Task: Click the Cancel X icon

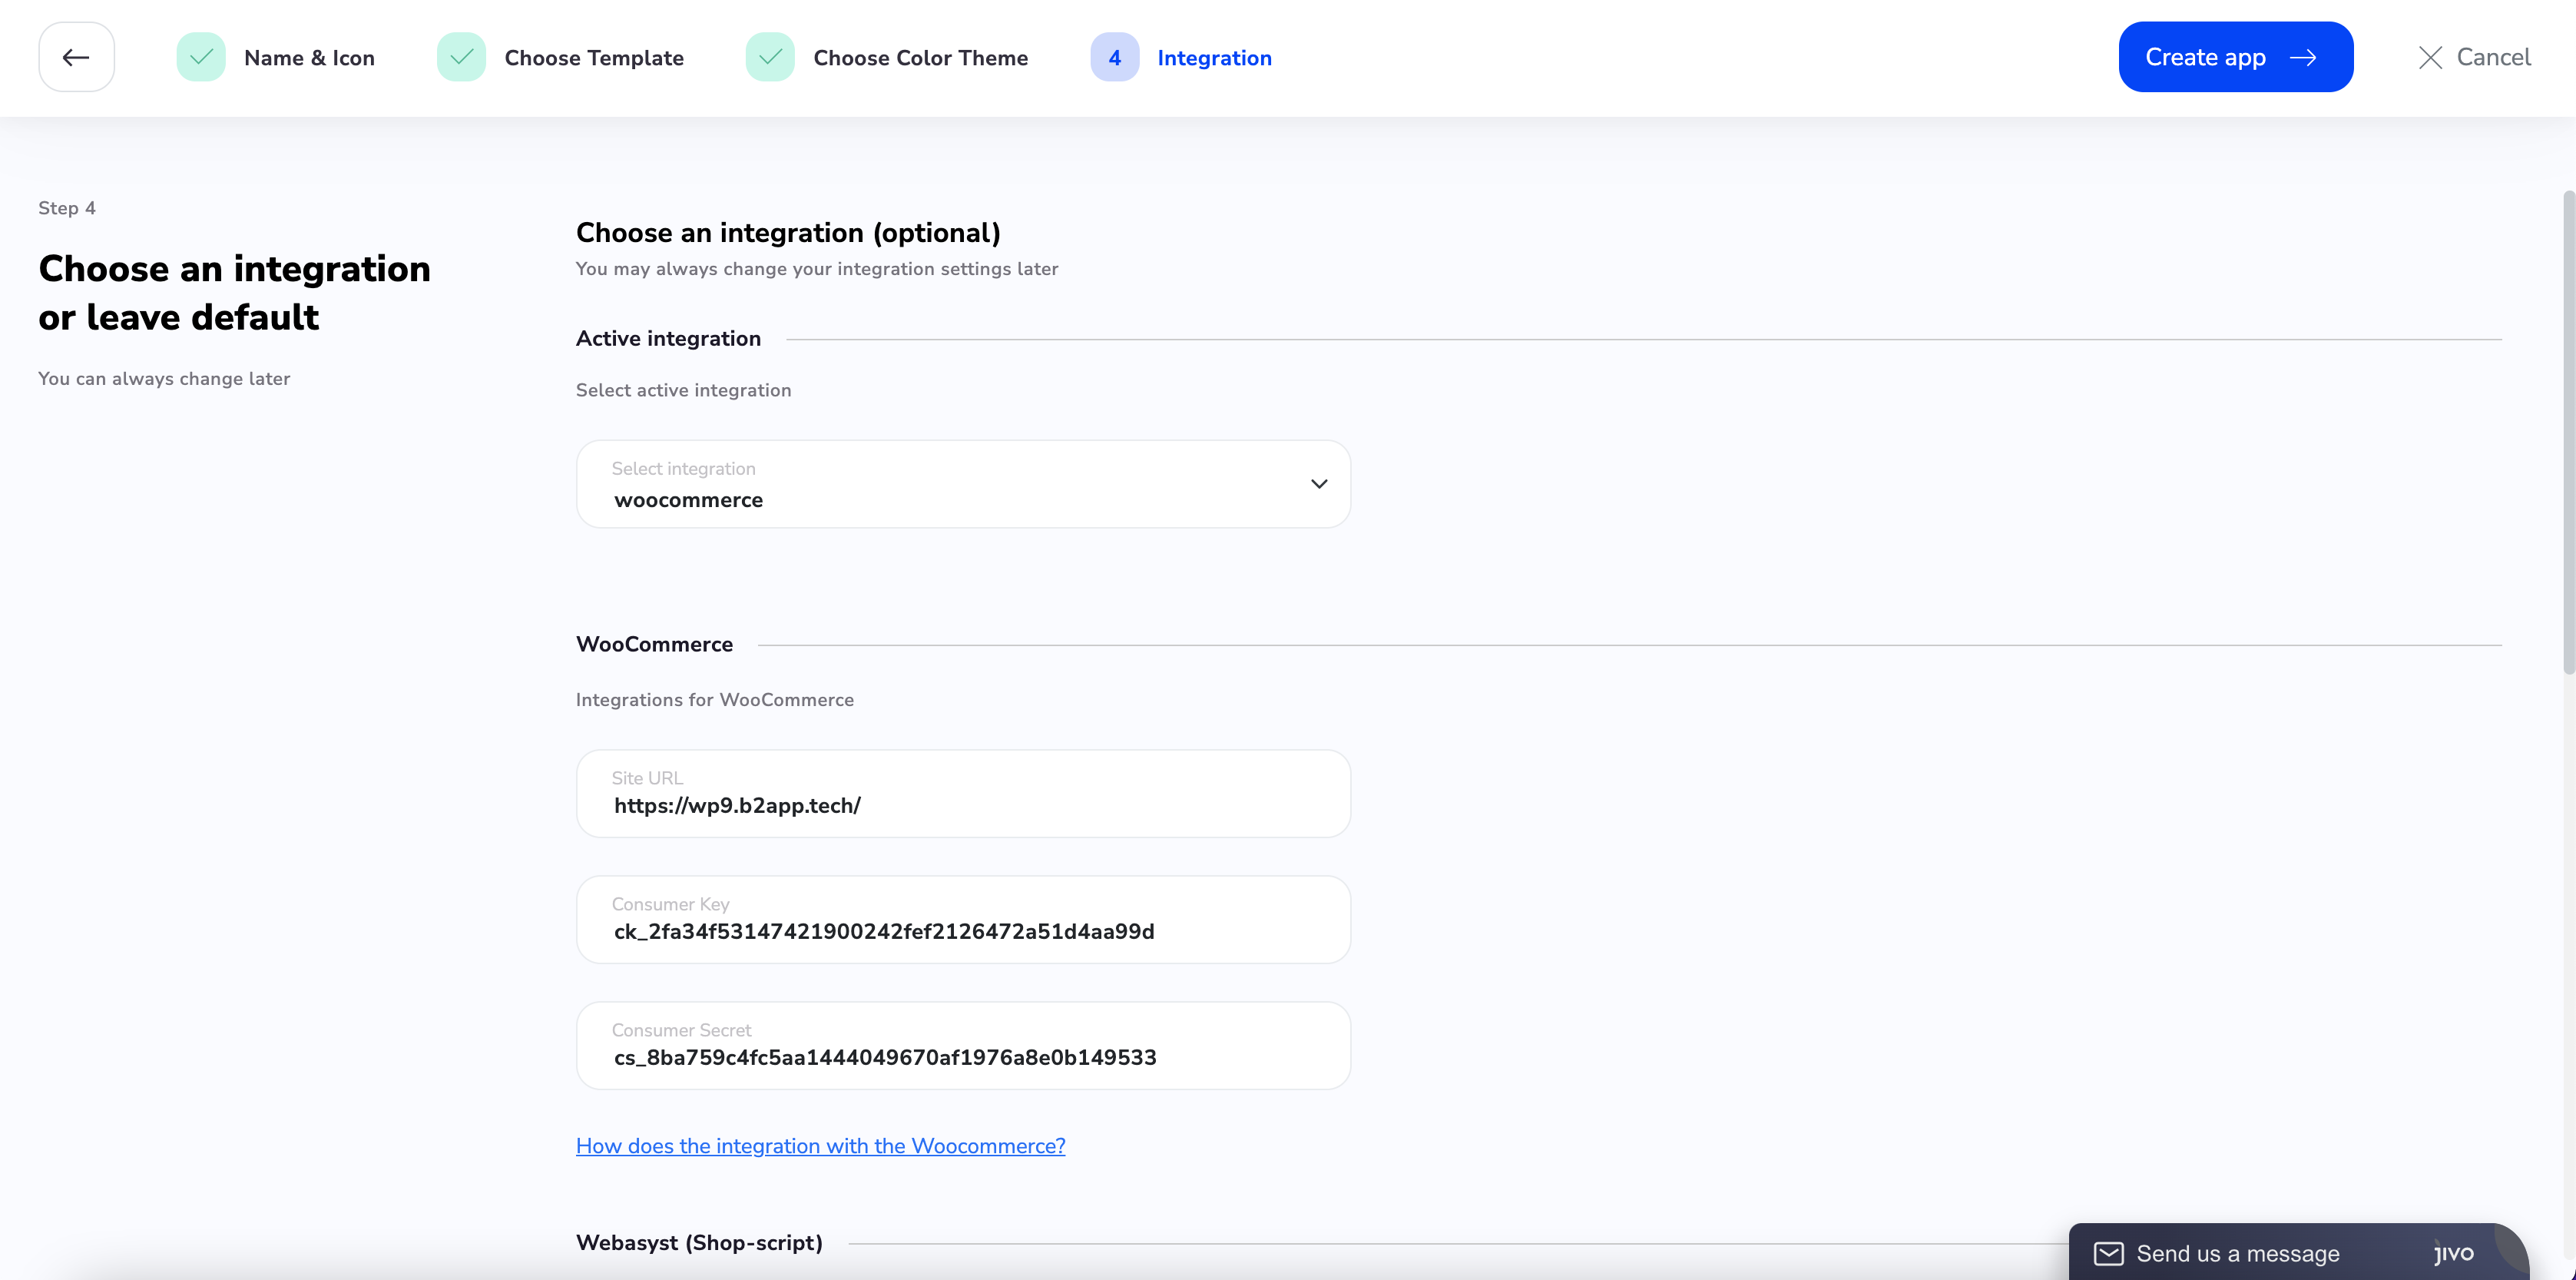Action: pos(2430,57)
